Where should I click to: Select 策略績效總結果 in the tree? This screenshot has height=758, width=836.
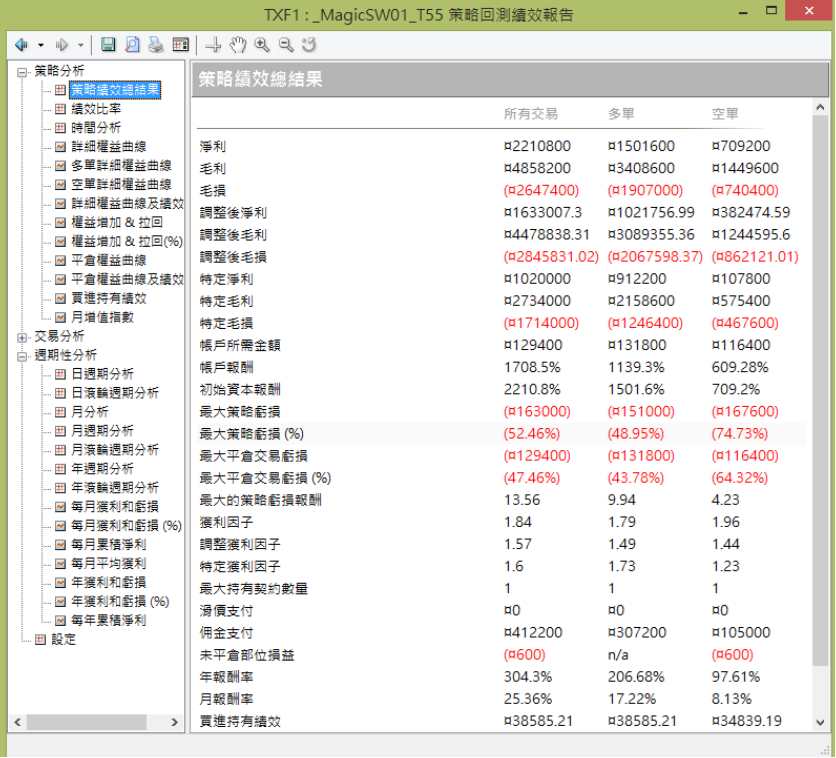pyautogui.click(x=115, y=90)
